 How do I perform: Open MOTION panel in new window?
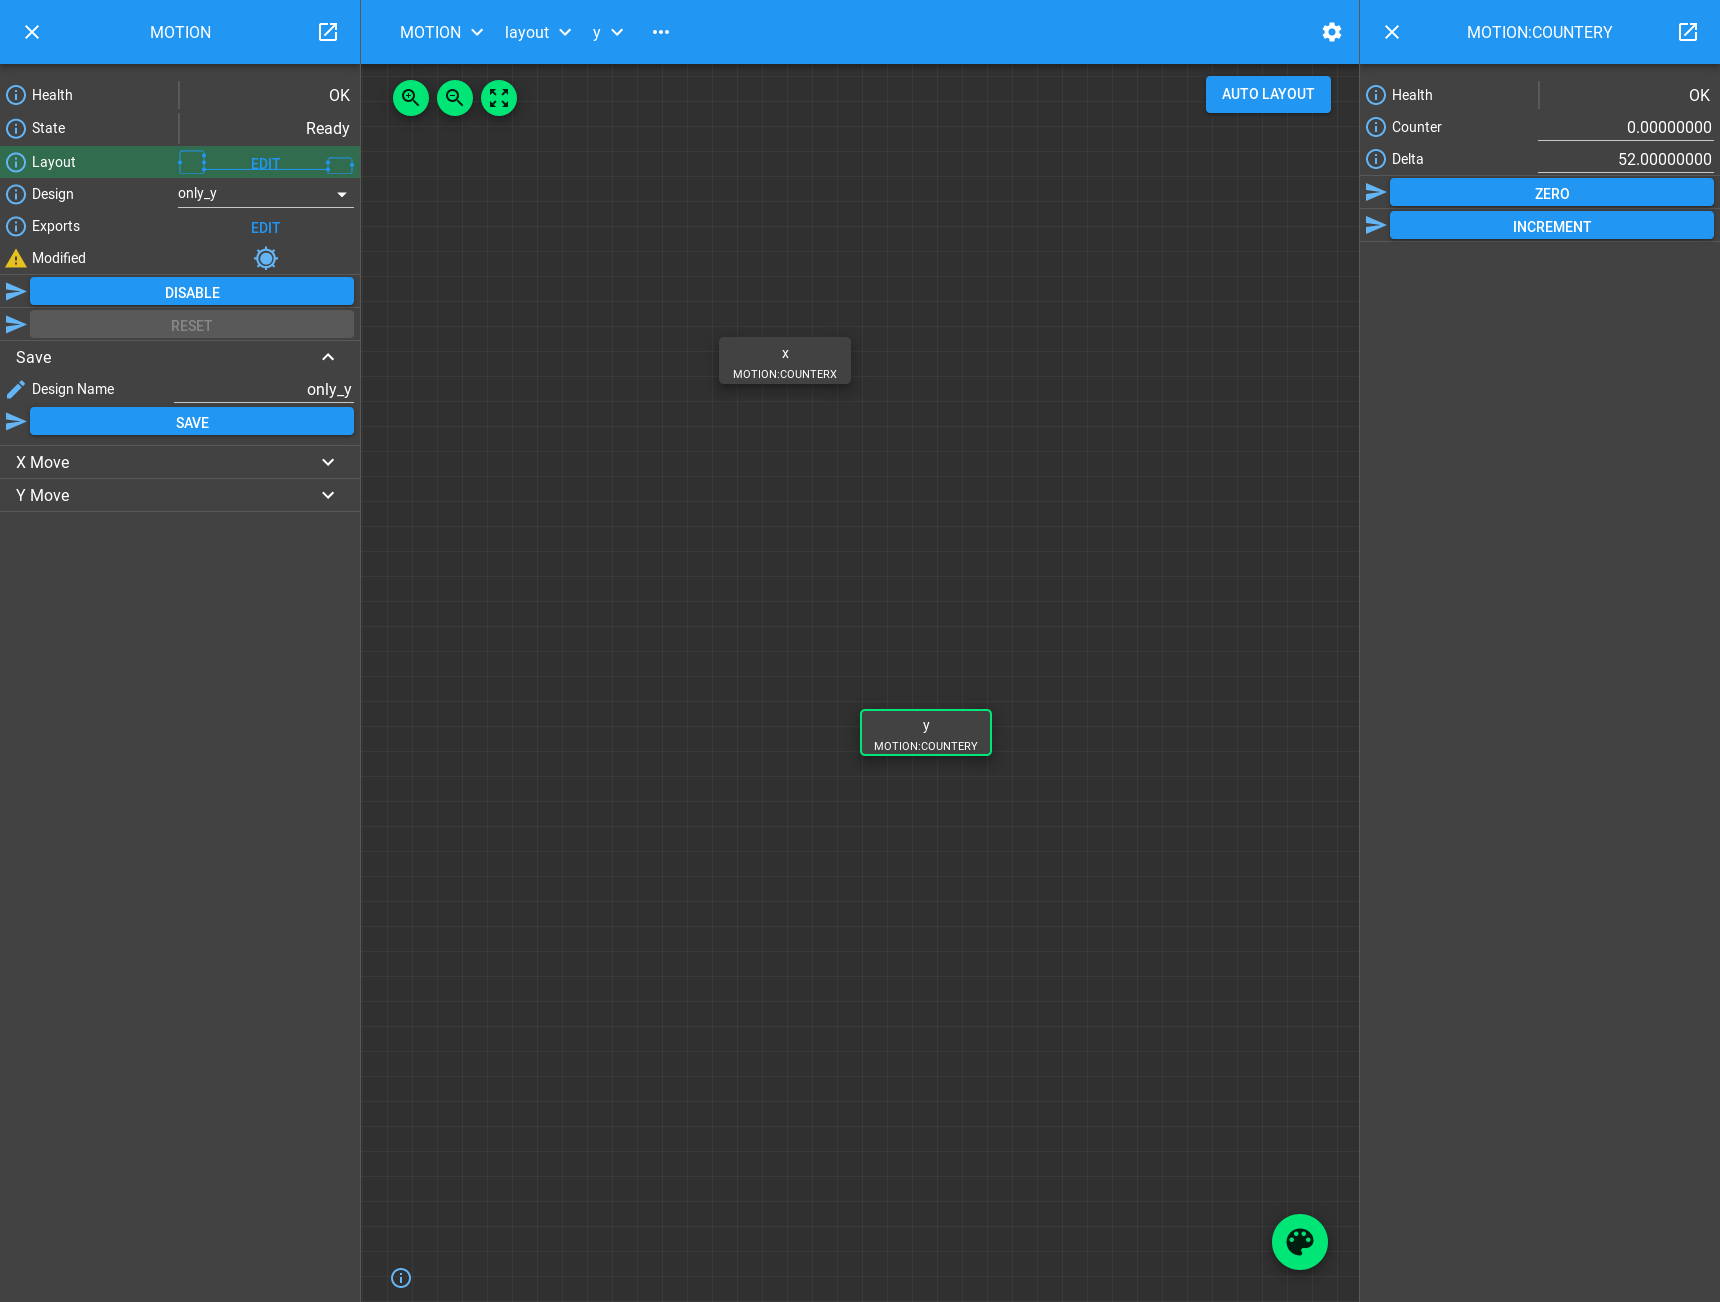click(x=328, y=32)
